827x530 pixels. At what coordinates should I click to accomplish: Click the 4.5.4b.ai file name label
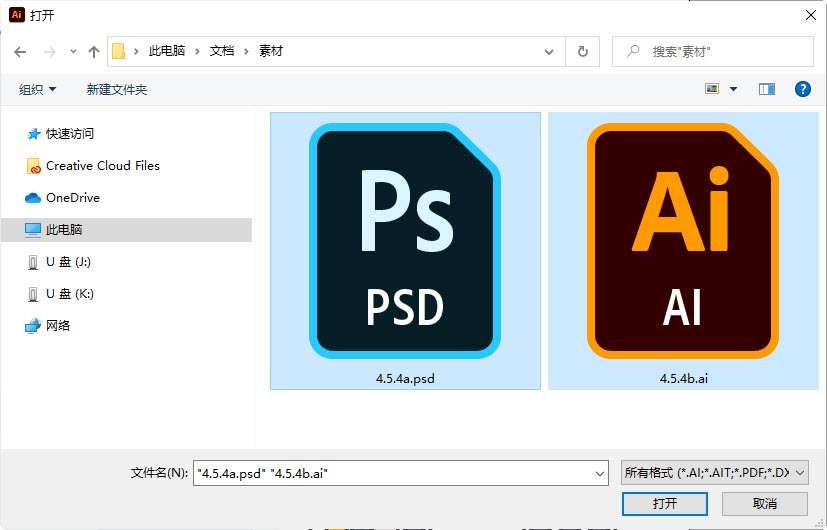[x=684, y=379]
